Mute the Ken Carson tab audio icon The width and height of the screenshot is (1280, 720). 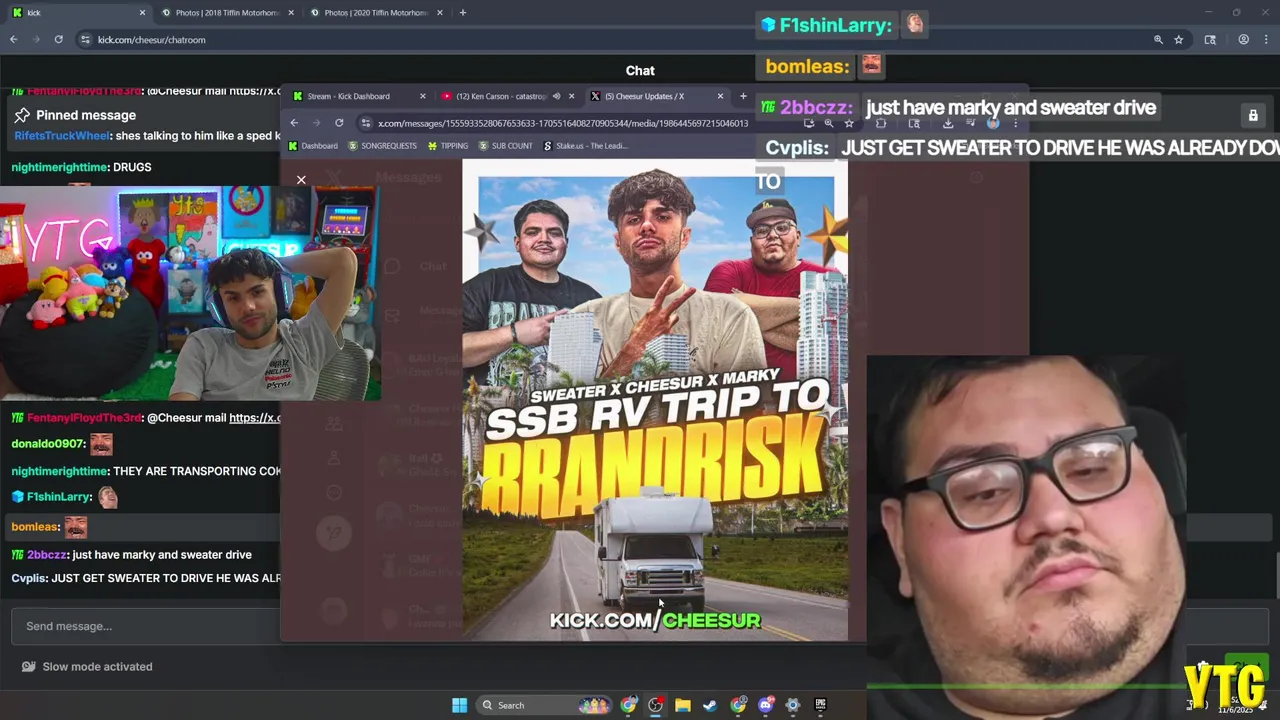point(556,96)
